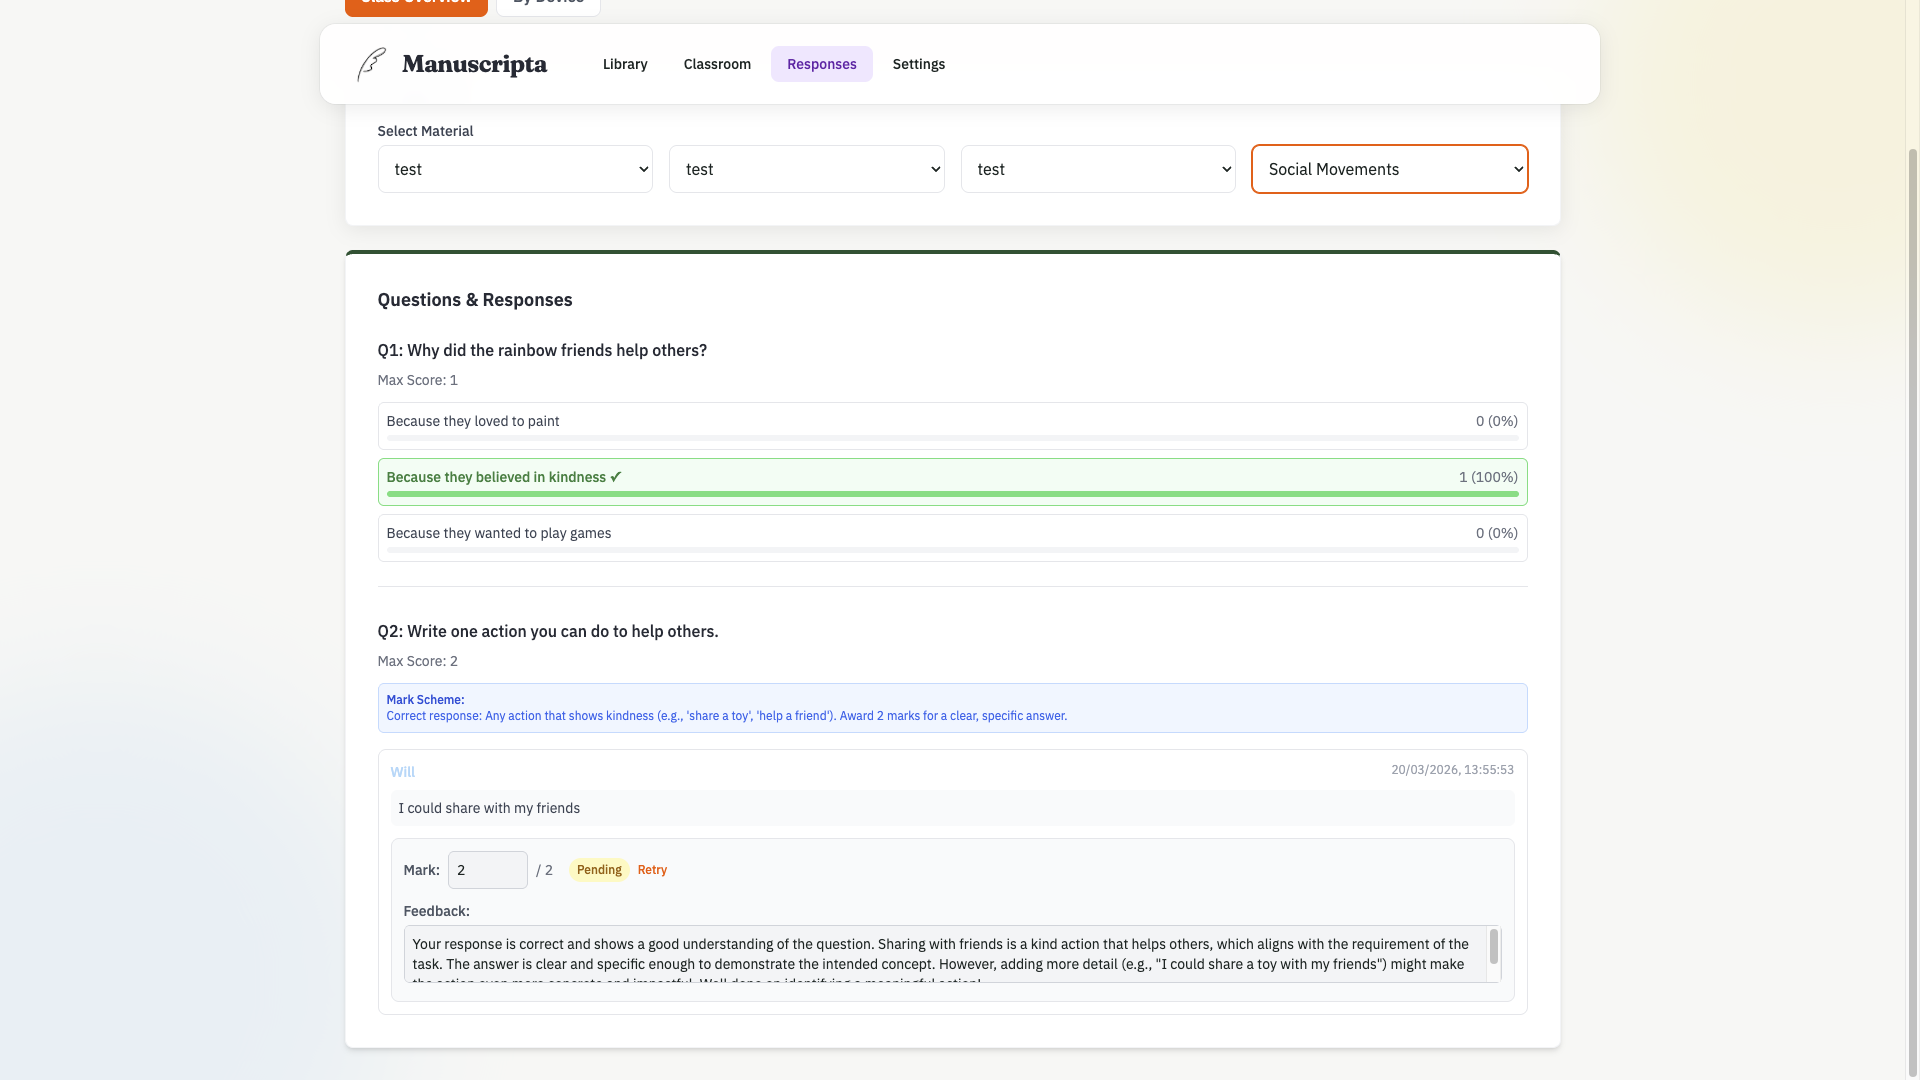Screen dimensions: 1920x1080
Task: Click the Class Overview button
Action: pyautogui.click(x=416, y=3)
